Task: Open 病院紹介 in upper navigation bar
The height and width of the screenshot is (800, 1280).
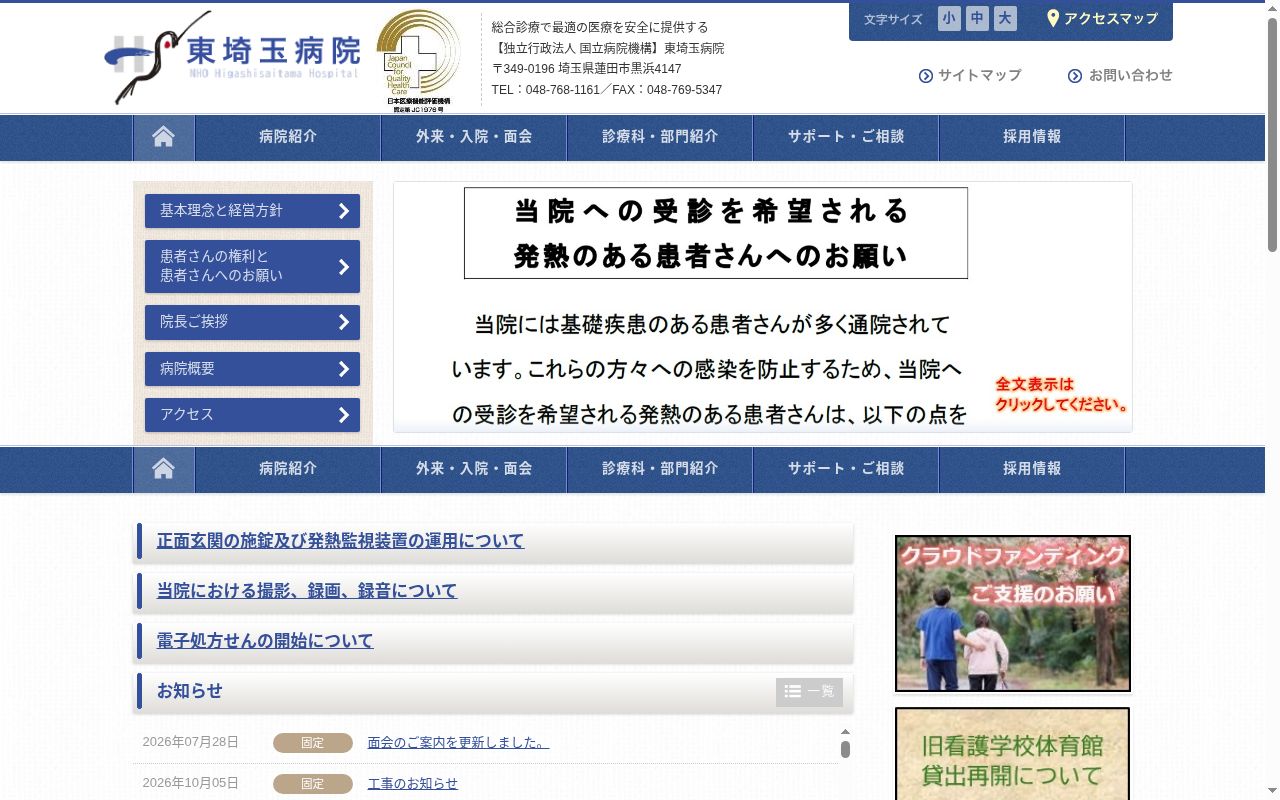Action: [288, 137]
